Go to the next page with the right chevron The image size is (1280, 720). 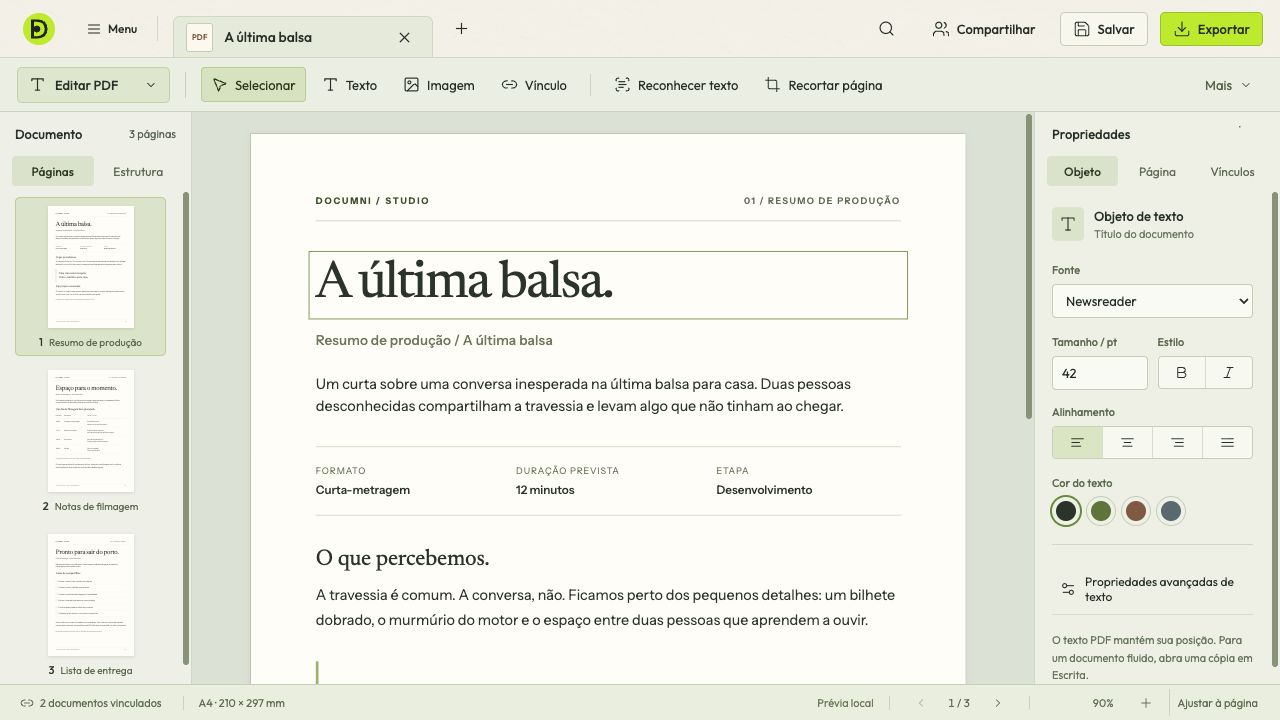pos(997,703)
